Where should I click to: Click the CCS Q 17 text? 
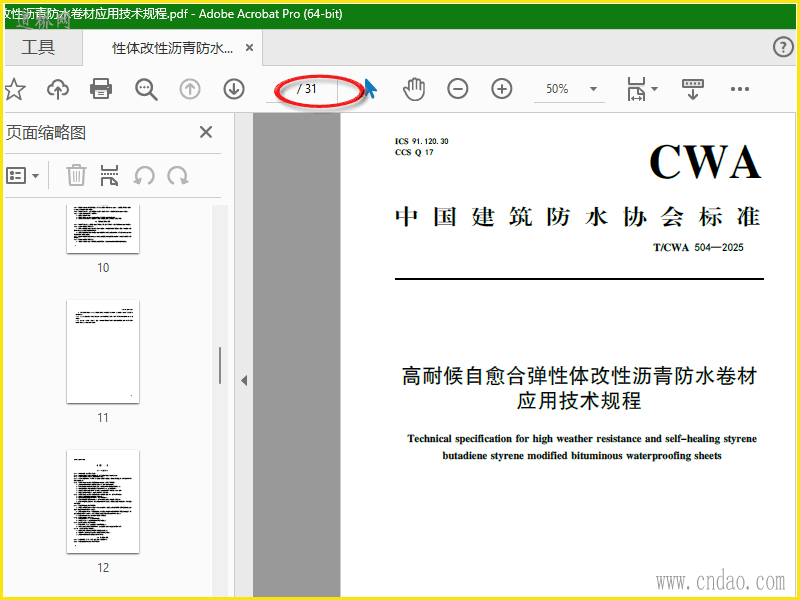coord(414,152)
